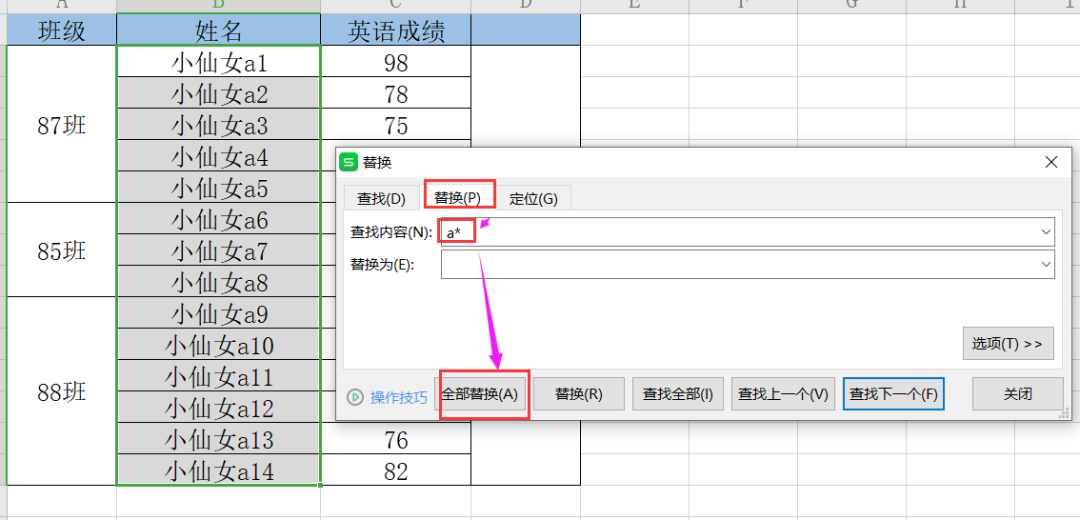Image resolution: width=1080 pixels, height=520 pixels.
Task: Click the 操作技巧 play icon
Action: point(355,397)
